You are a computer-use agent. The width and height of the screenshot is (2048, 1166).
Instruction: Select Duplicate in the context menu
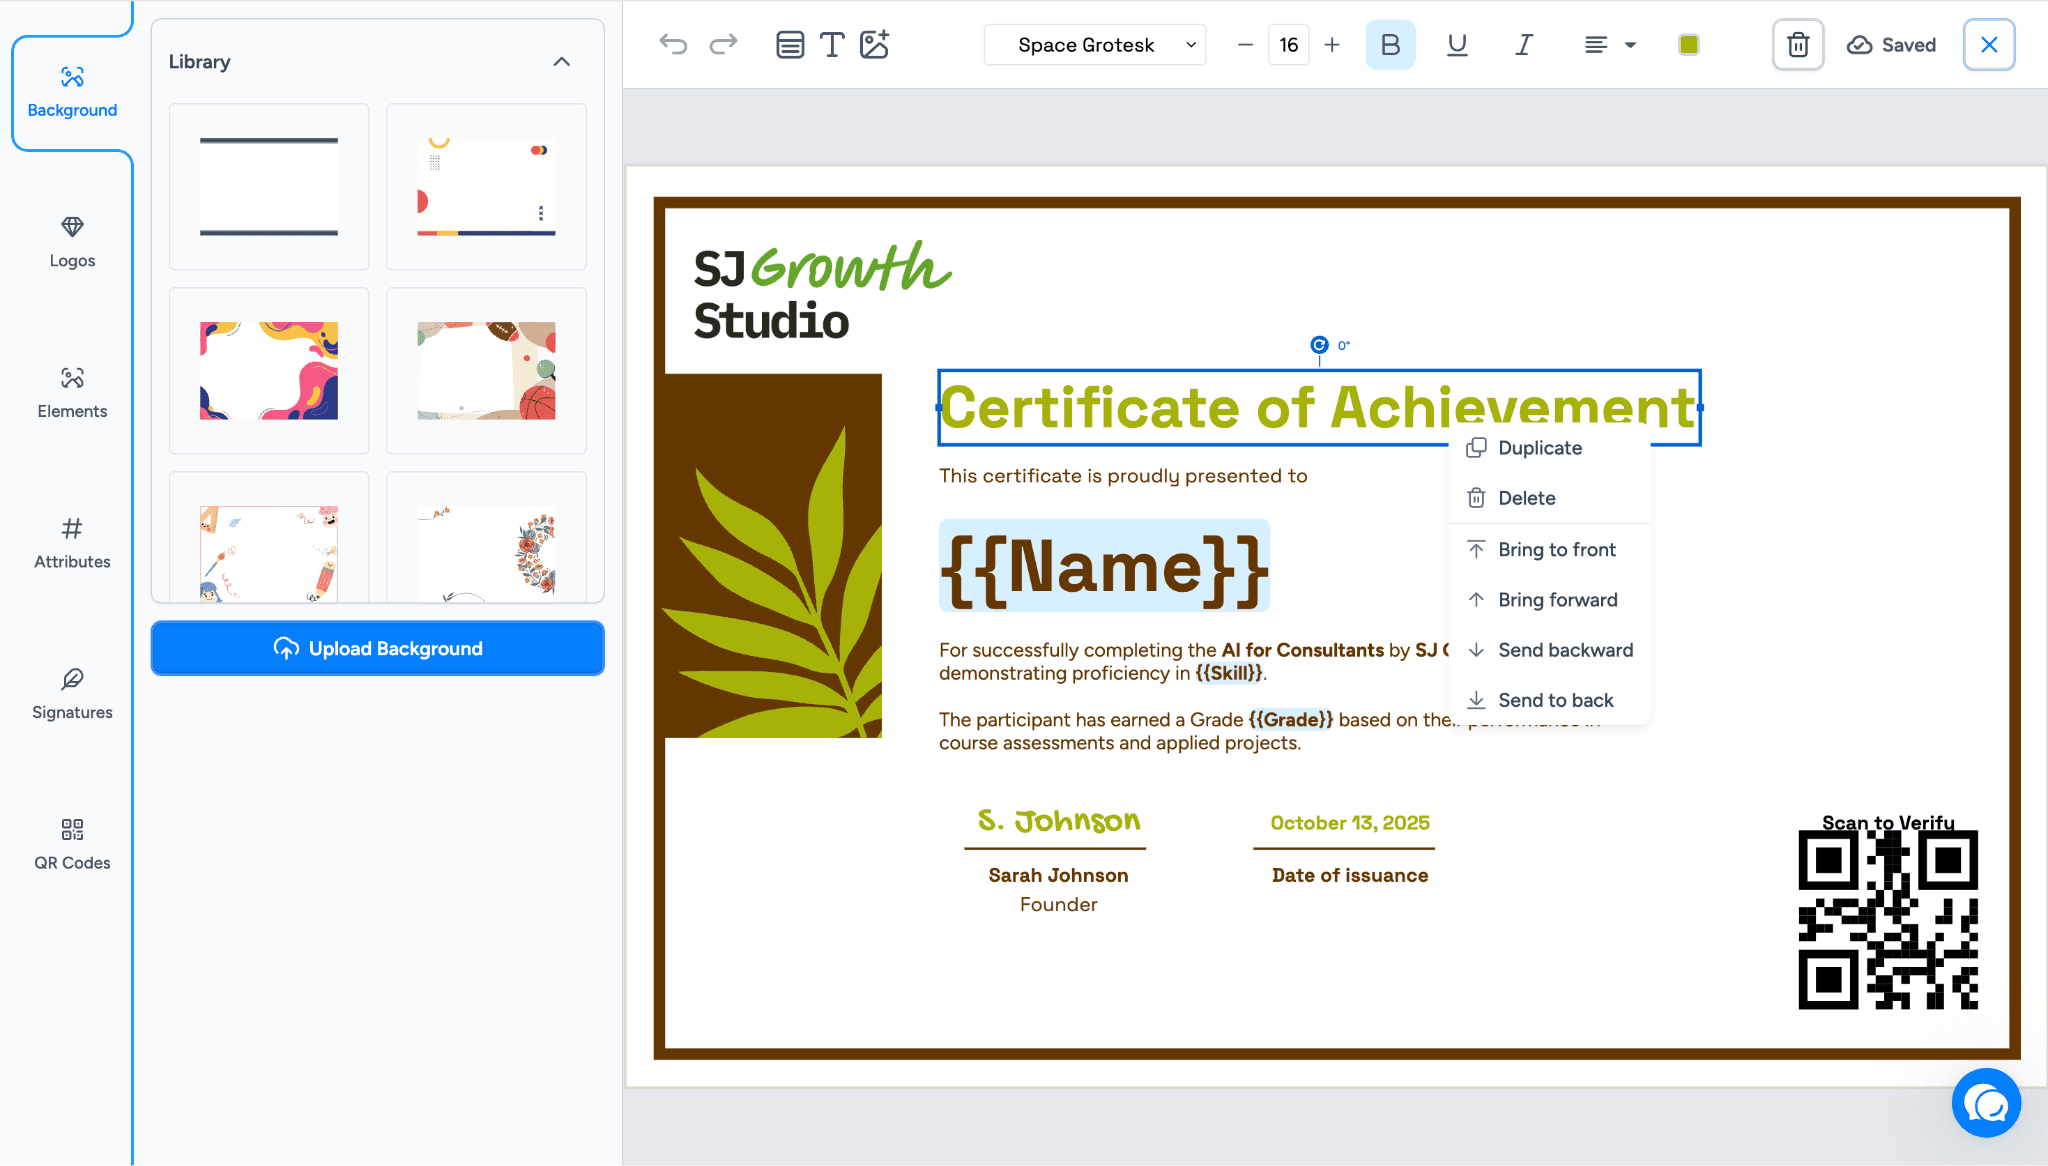click(1539, 448)
